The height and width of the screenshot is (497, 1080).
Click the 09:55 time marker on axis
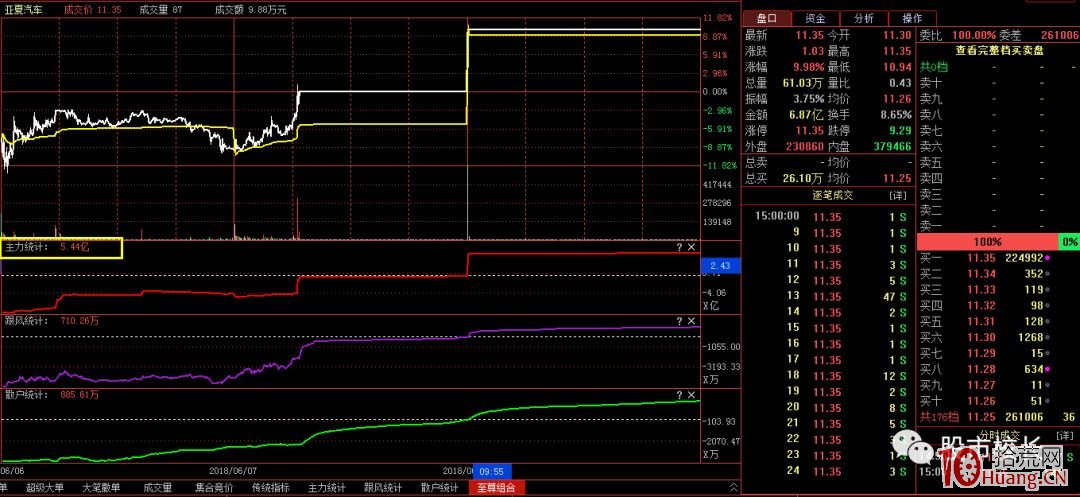coord(490,470)
